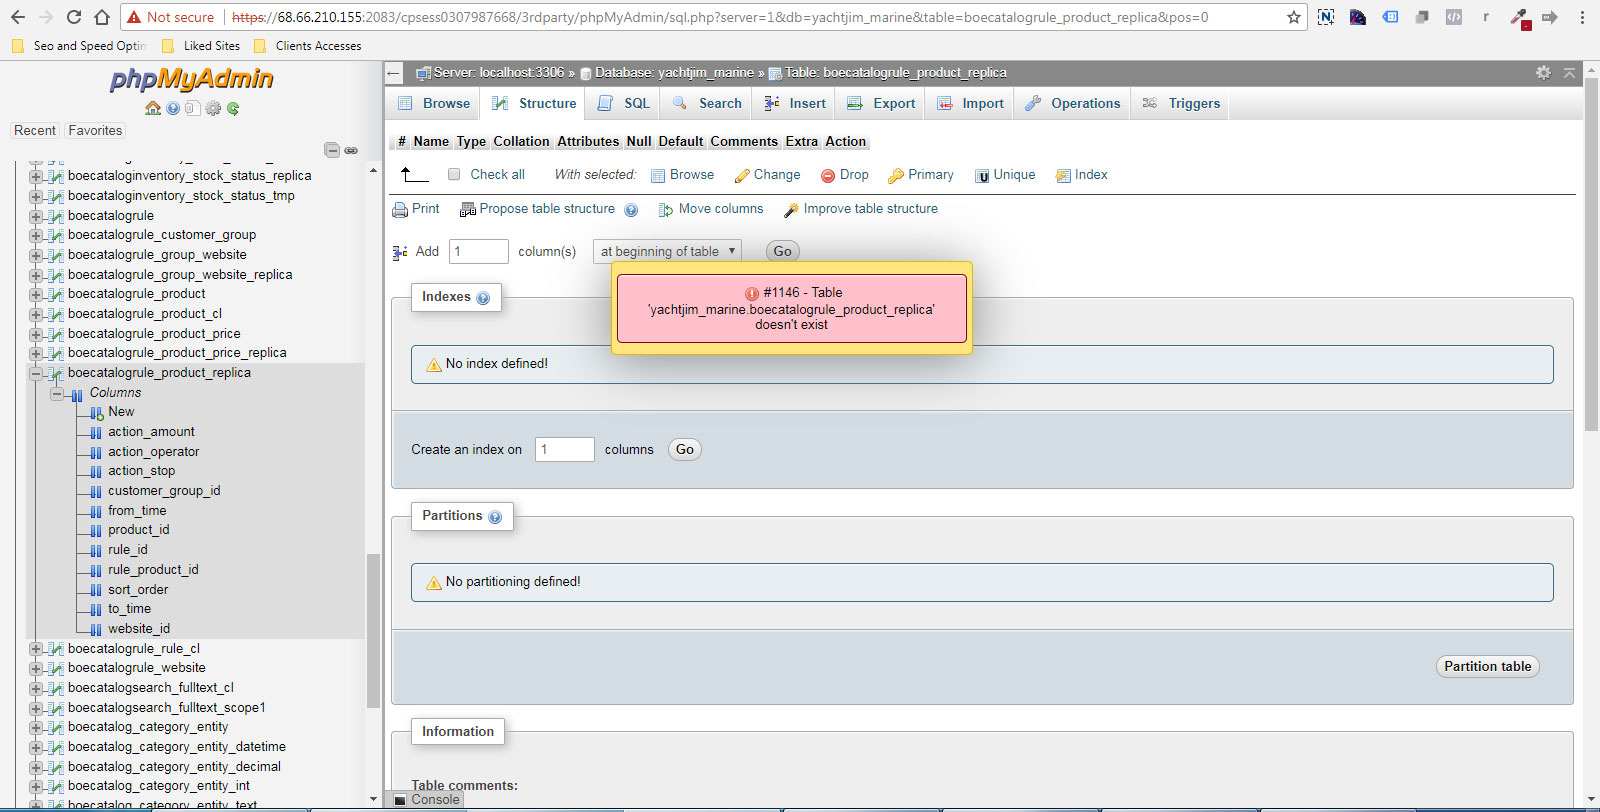Click the code brackets extension icon

pos(1454,17)
